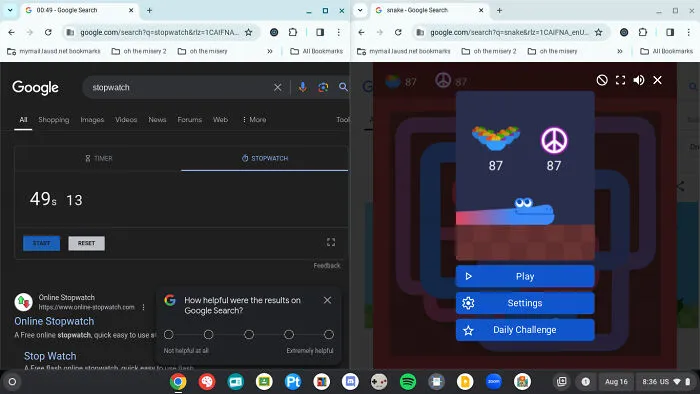Mute the snake game sound
This screenshot has height=394, width=700.
tap(639, 80)
